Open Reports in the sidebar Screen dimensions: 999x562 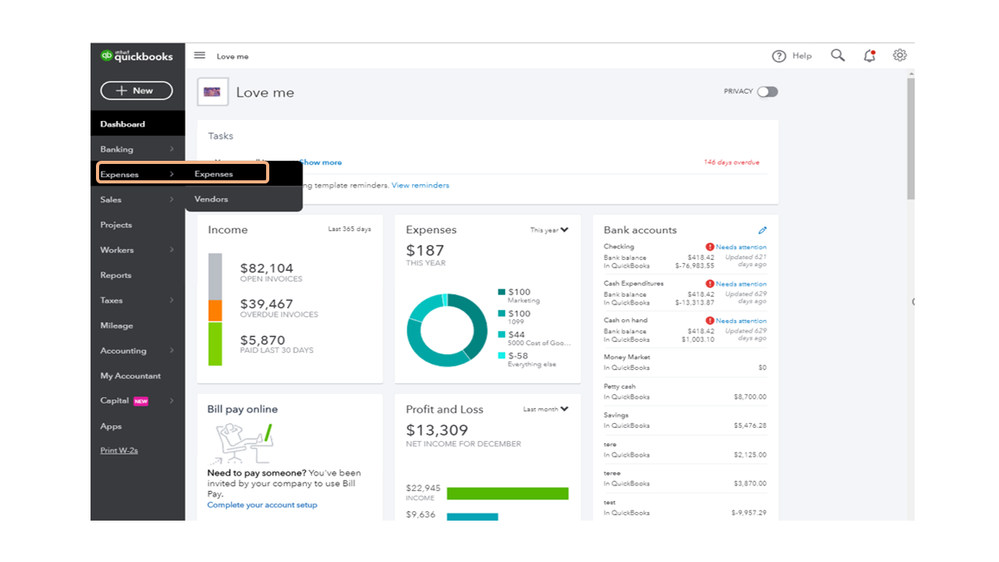click(x=115, y=275)
